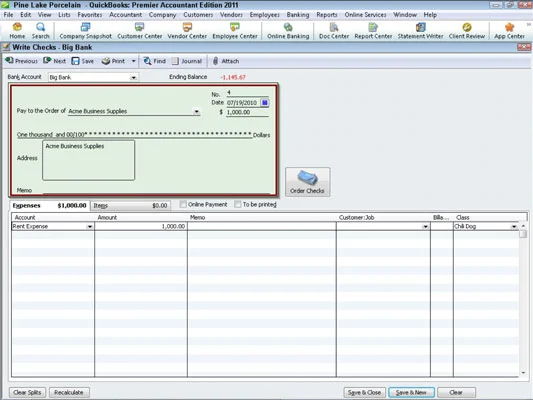This screenshot has height=400, width=533.
Task: Enable Online Payment checkbox
Action: coord(183,204)
